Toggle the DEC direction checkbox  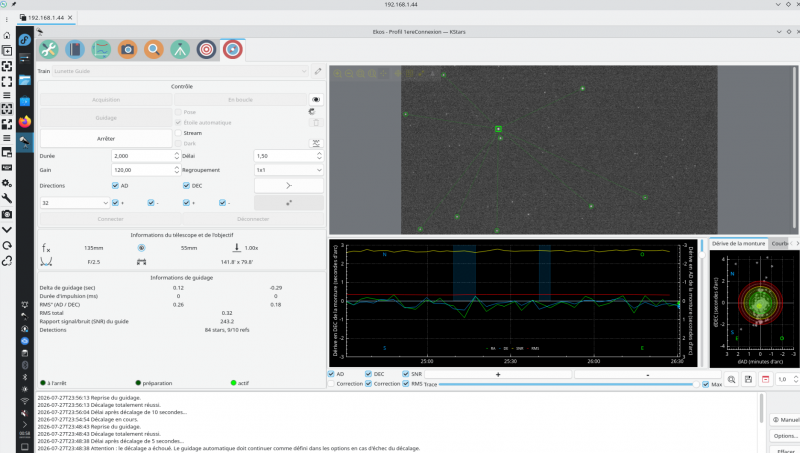point(186,186)
